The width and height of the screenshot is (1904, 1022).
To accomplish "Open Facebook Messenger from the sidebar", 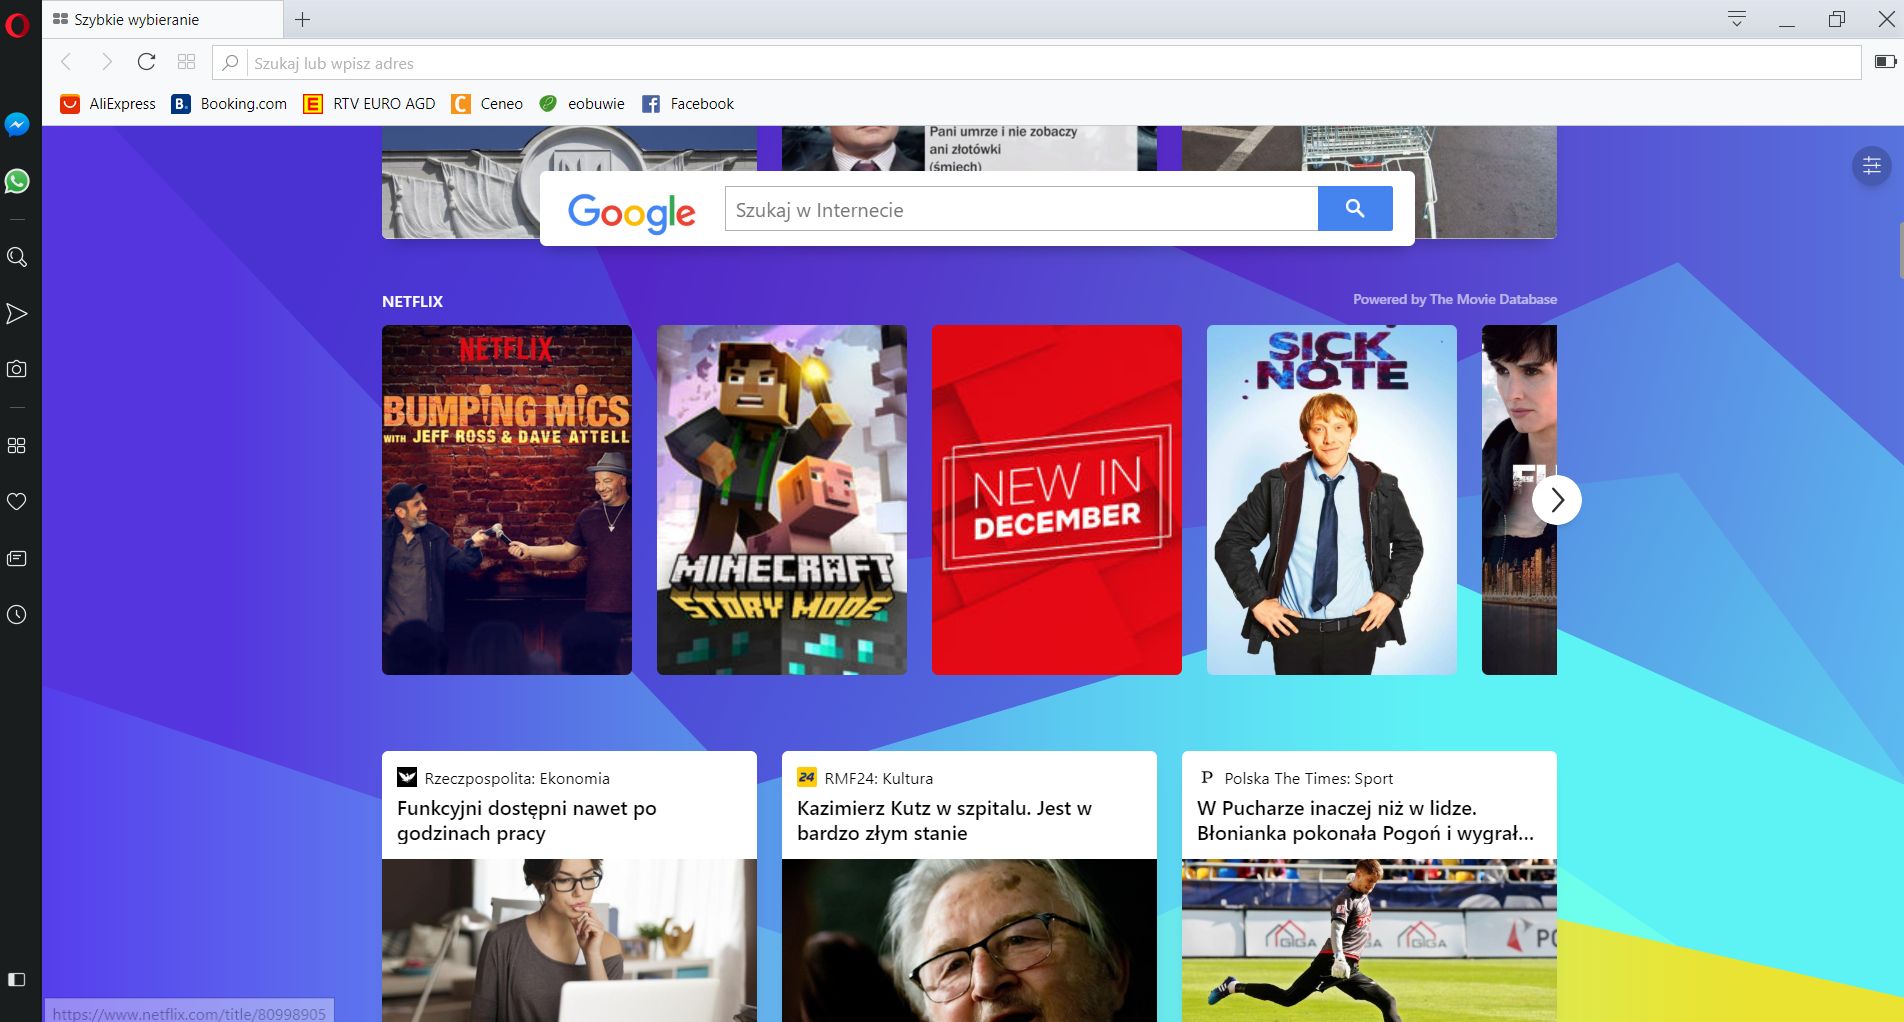I will tap(17, 125).
